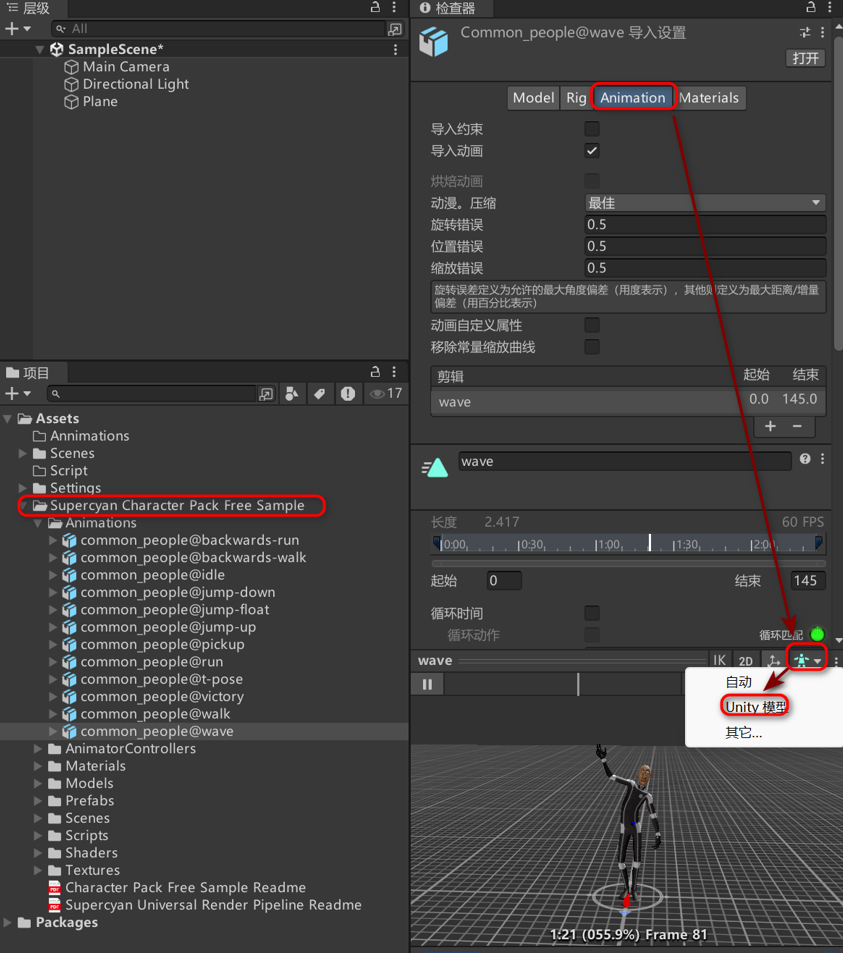This screenshot has height=953, width=843.
Task: Switch to the Animation tab
Action: [633, 98]
